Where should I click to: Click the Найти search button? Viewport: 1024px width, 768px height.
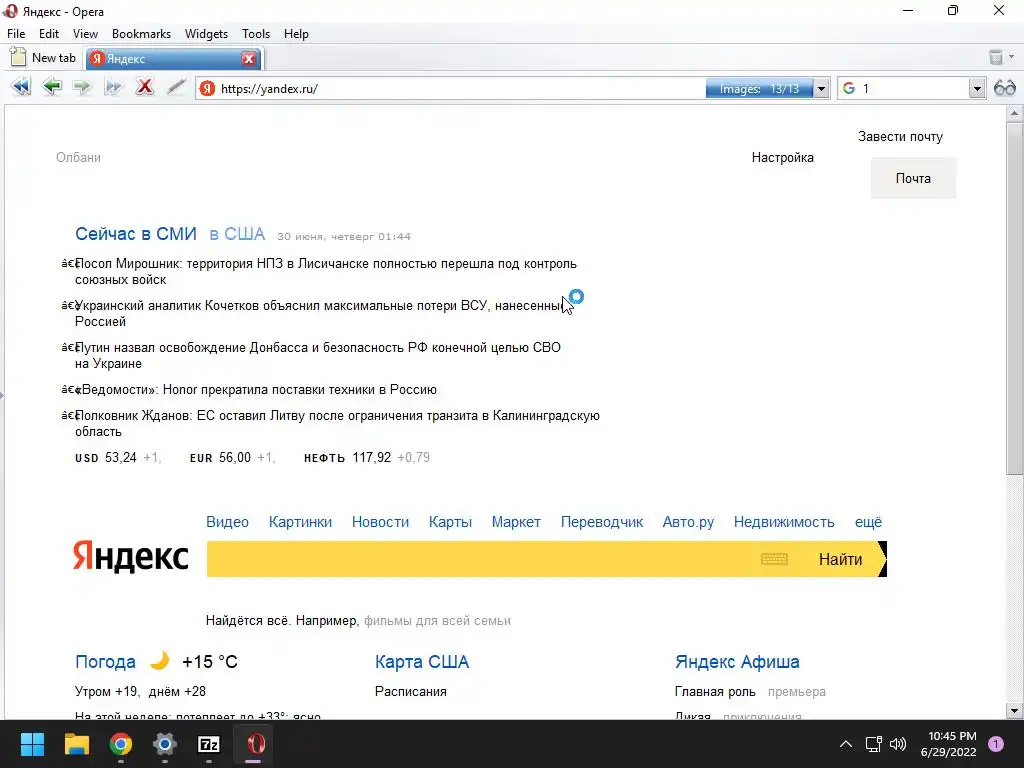coord(842,559)
